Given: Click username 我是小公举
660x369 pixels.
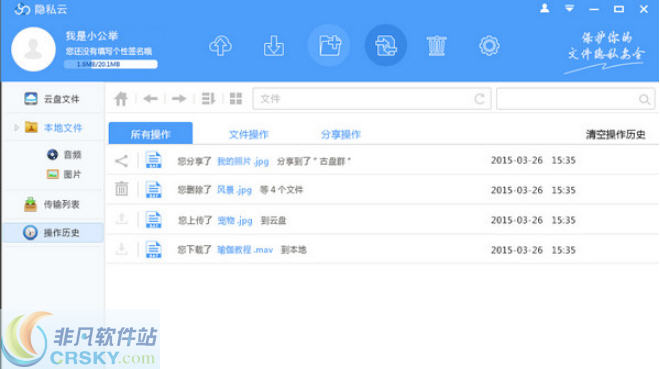Looking at the screenshot, I should tap(92, 36).
